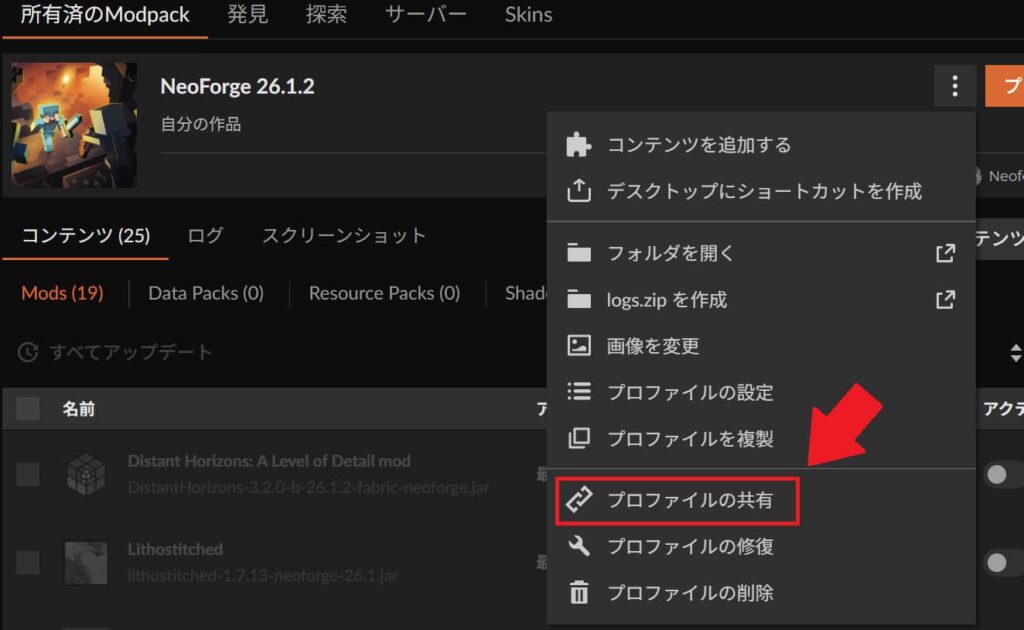1024x630 pixels.
Task: Switch to サーバー tab
Action: (x=426, y=14)
